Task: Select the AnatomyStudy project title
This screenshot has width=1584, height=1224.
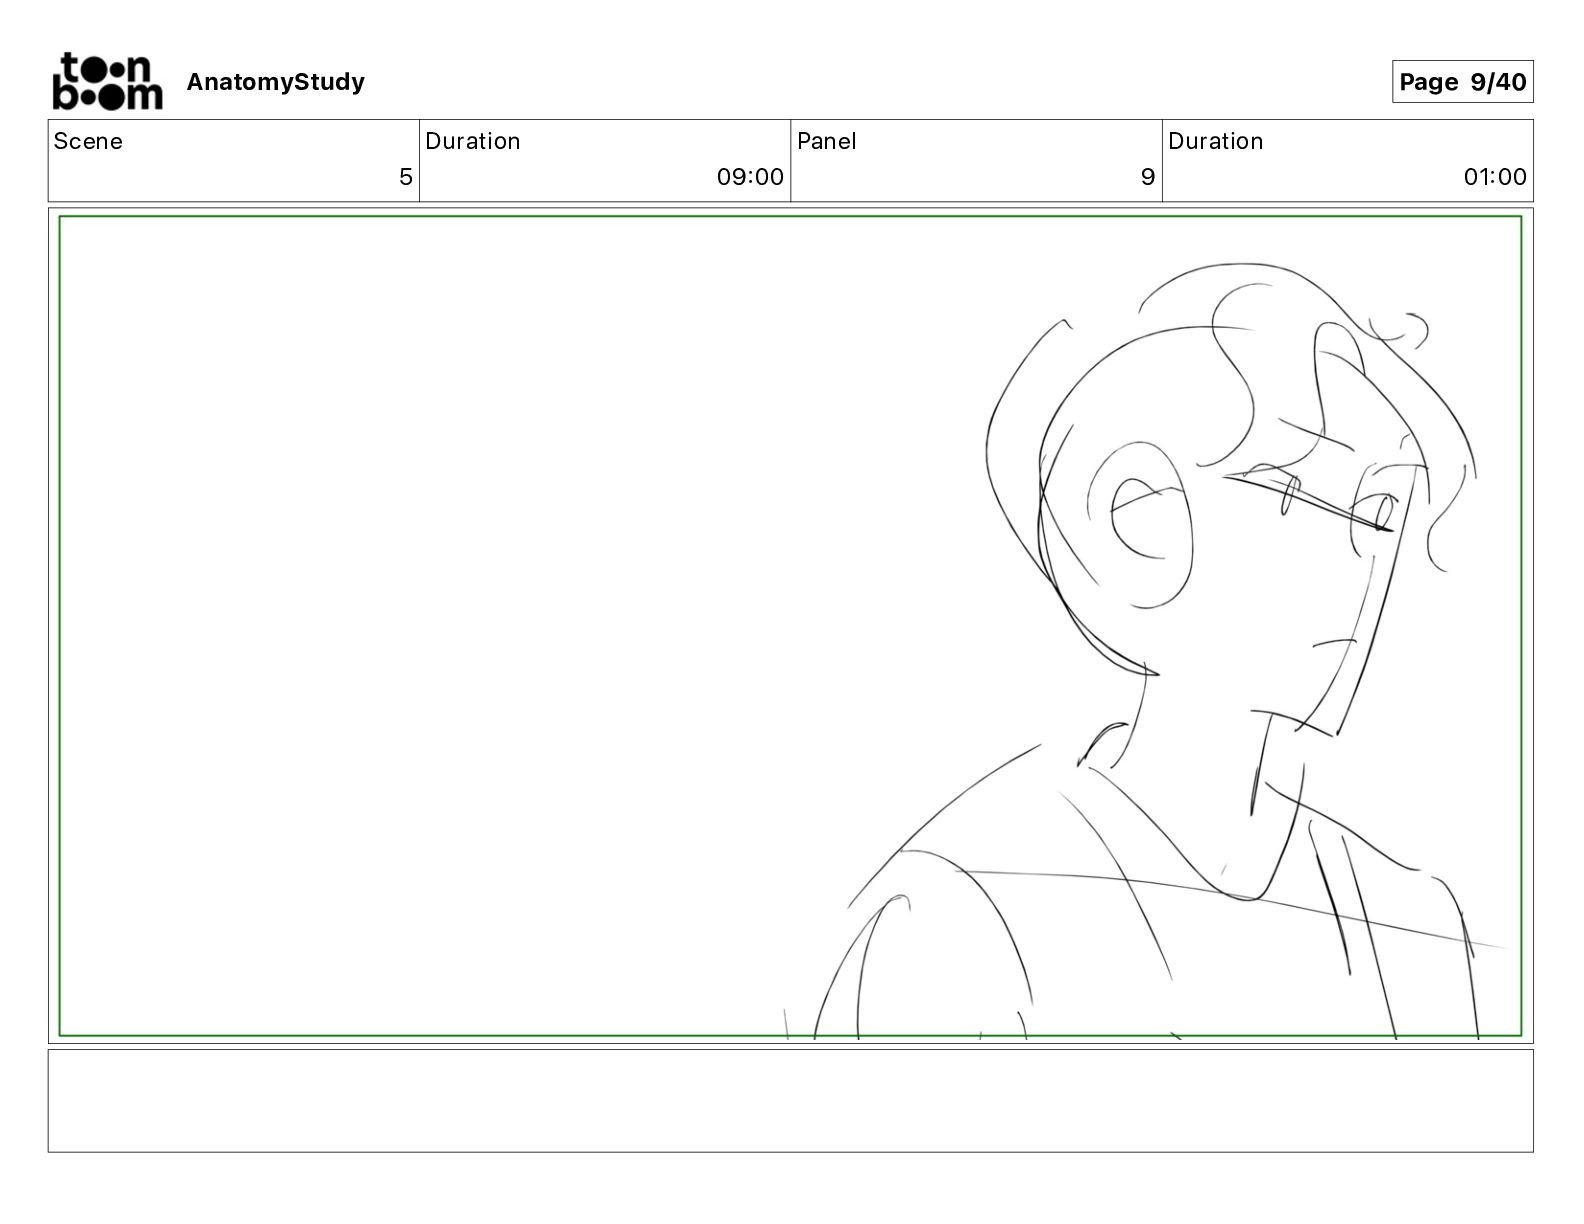Action: [275, 82]
